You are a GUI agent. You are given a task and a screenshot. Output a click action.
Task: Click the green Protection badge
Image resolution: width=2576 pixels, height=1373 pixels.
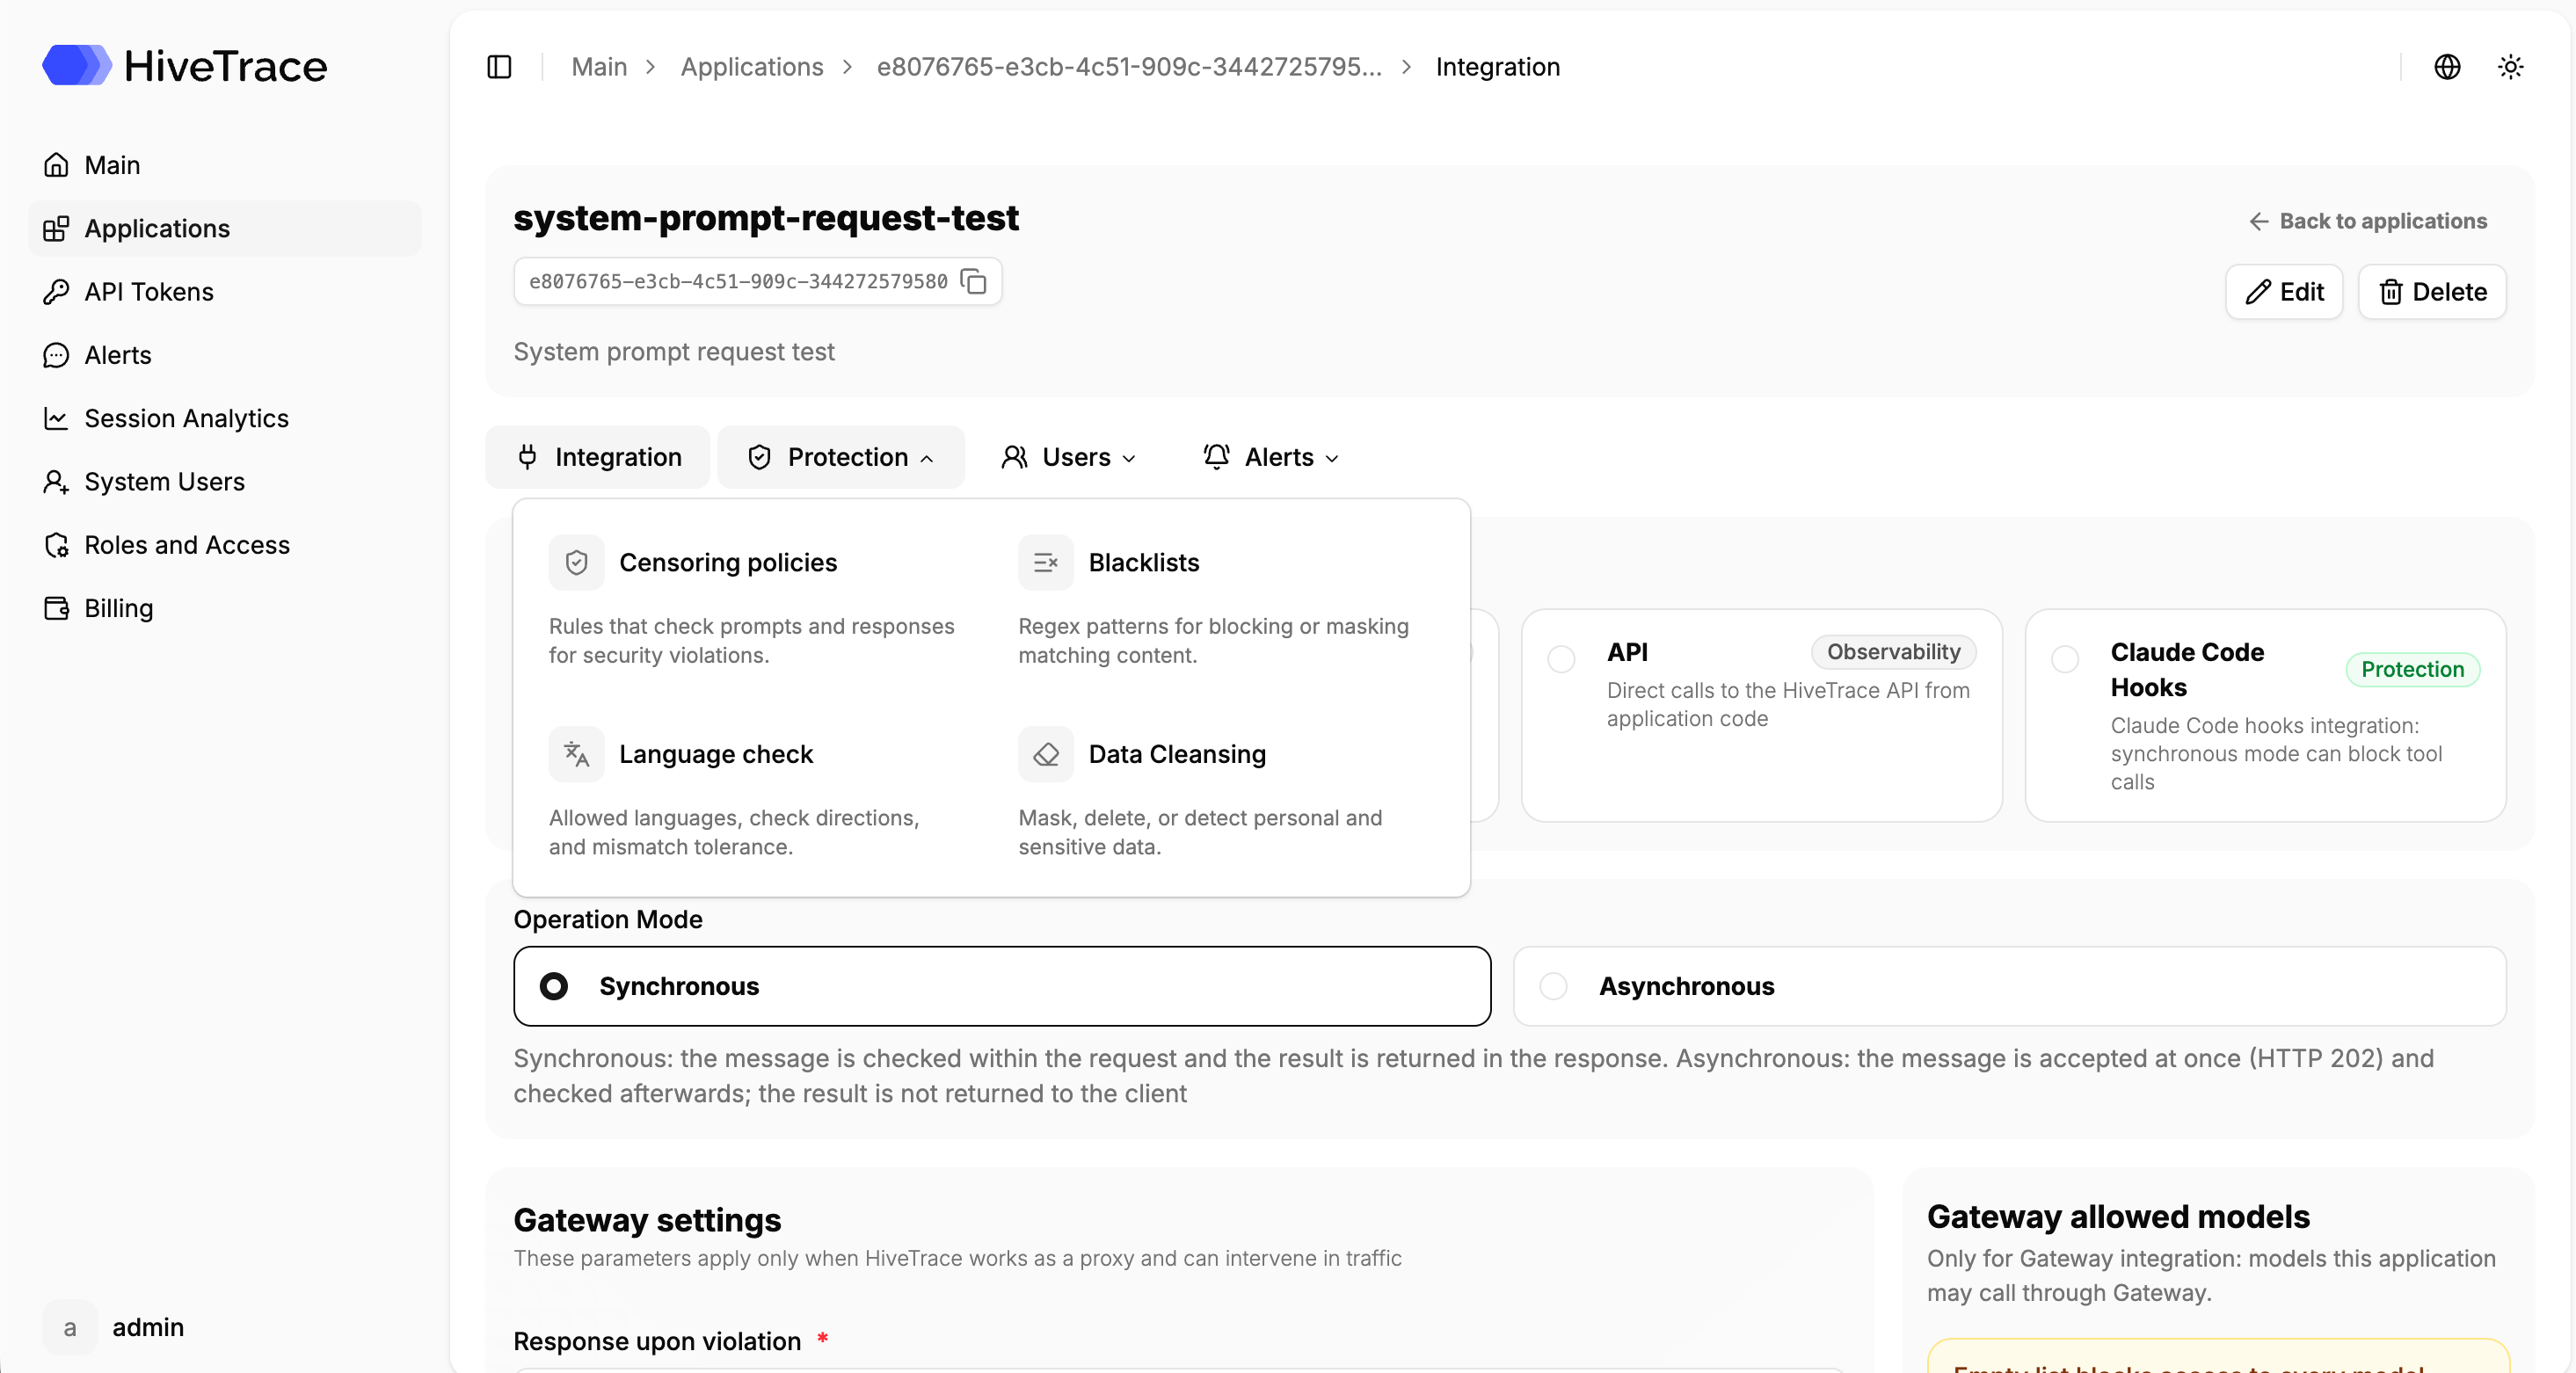point(2413,669)
